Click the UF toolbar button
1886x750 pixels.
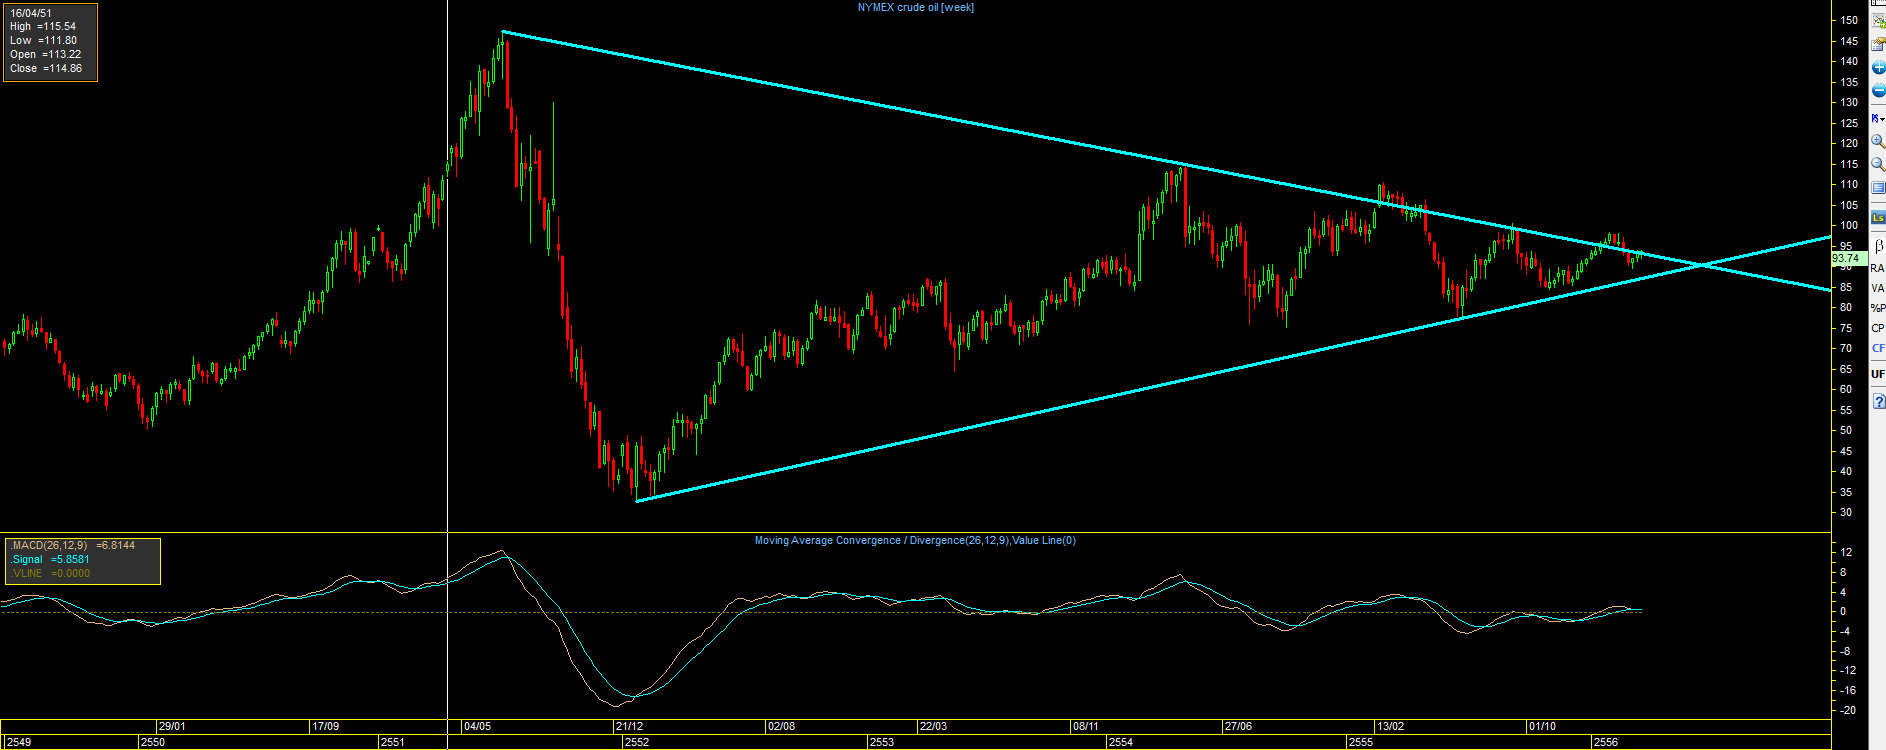(1877, 374)
